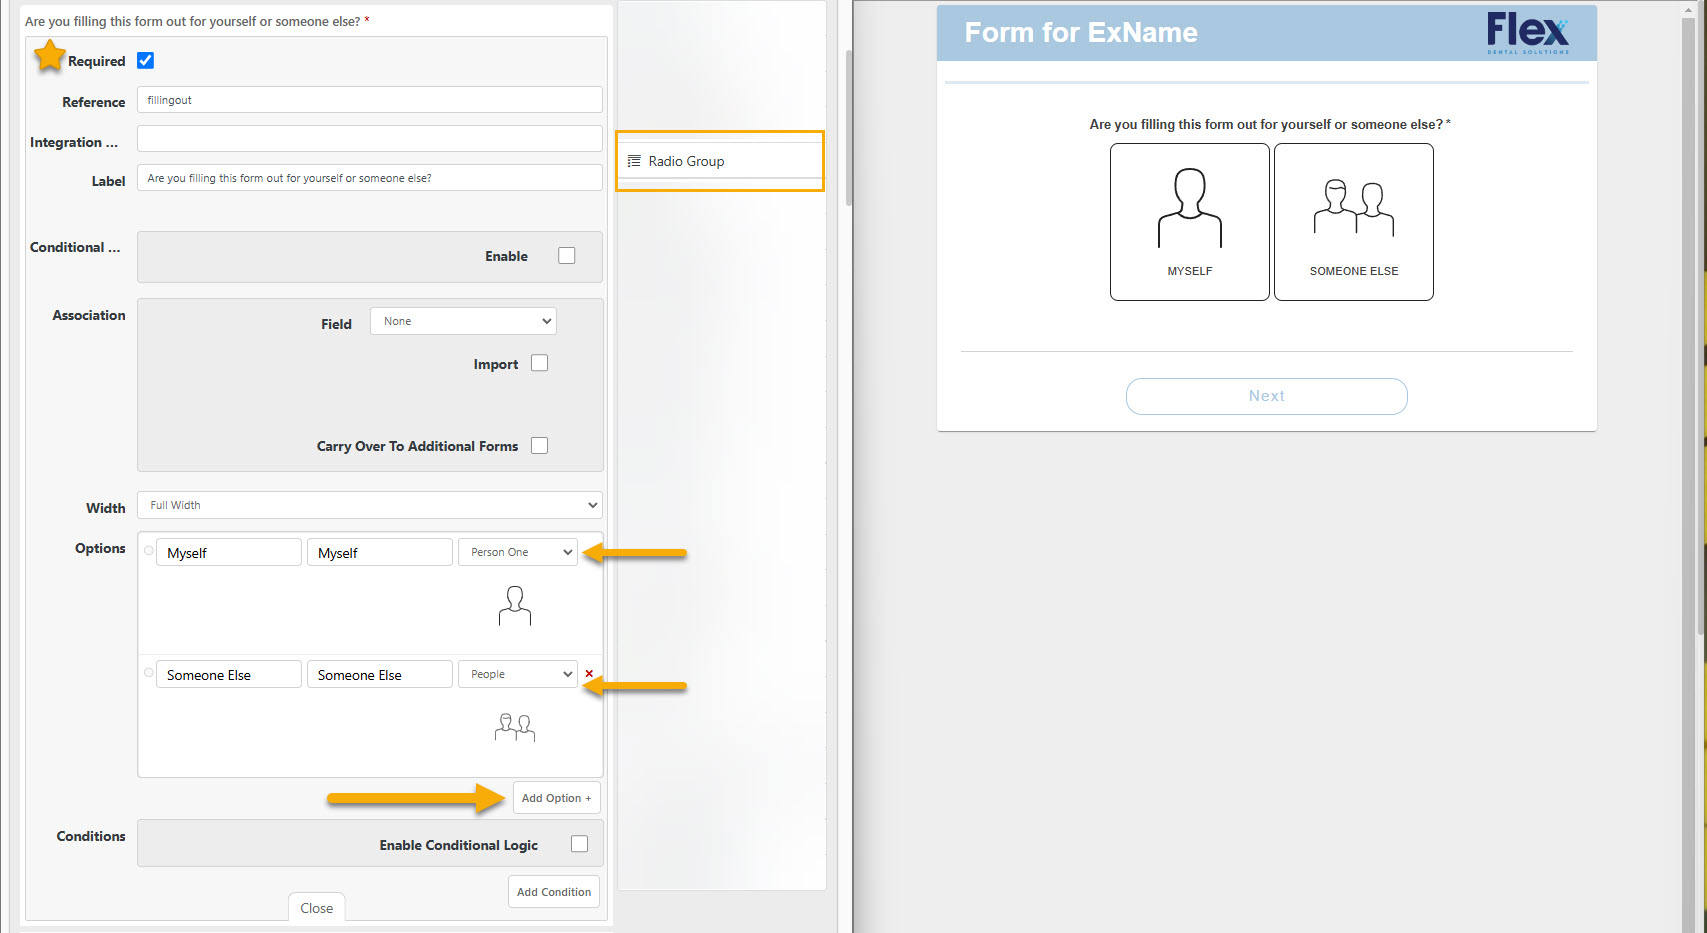Click the Options label
This screenshot has width=1707, height=933.
pyautogui.click(x=100, y=548)
